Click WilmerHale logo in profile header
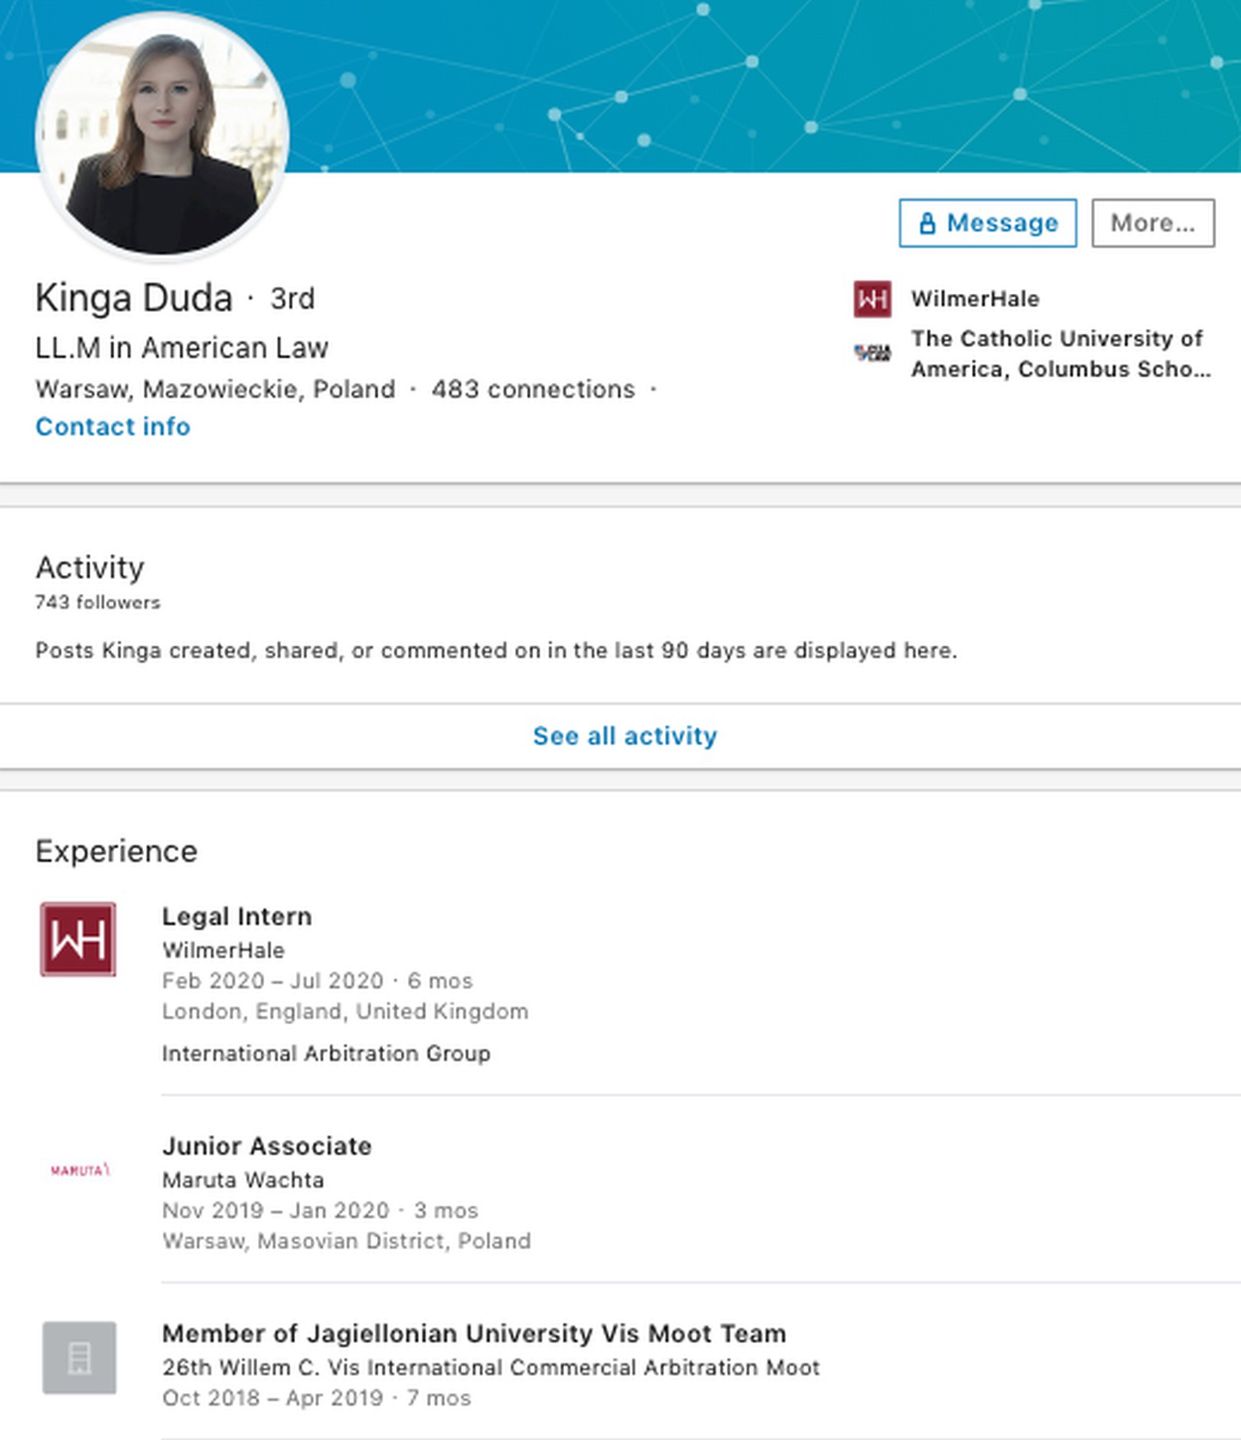1241x1440 pixels. 872,299
